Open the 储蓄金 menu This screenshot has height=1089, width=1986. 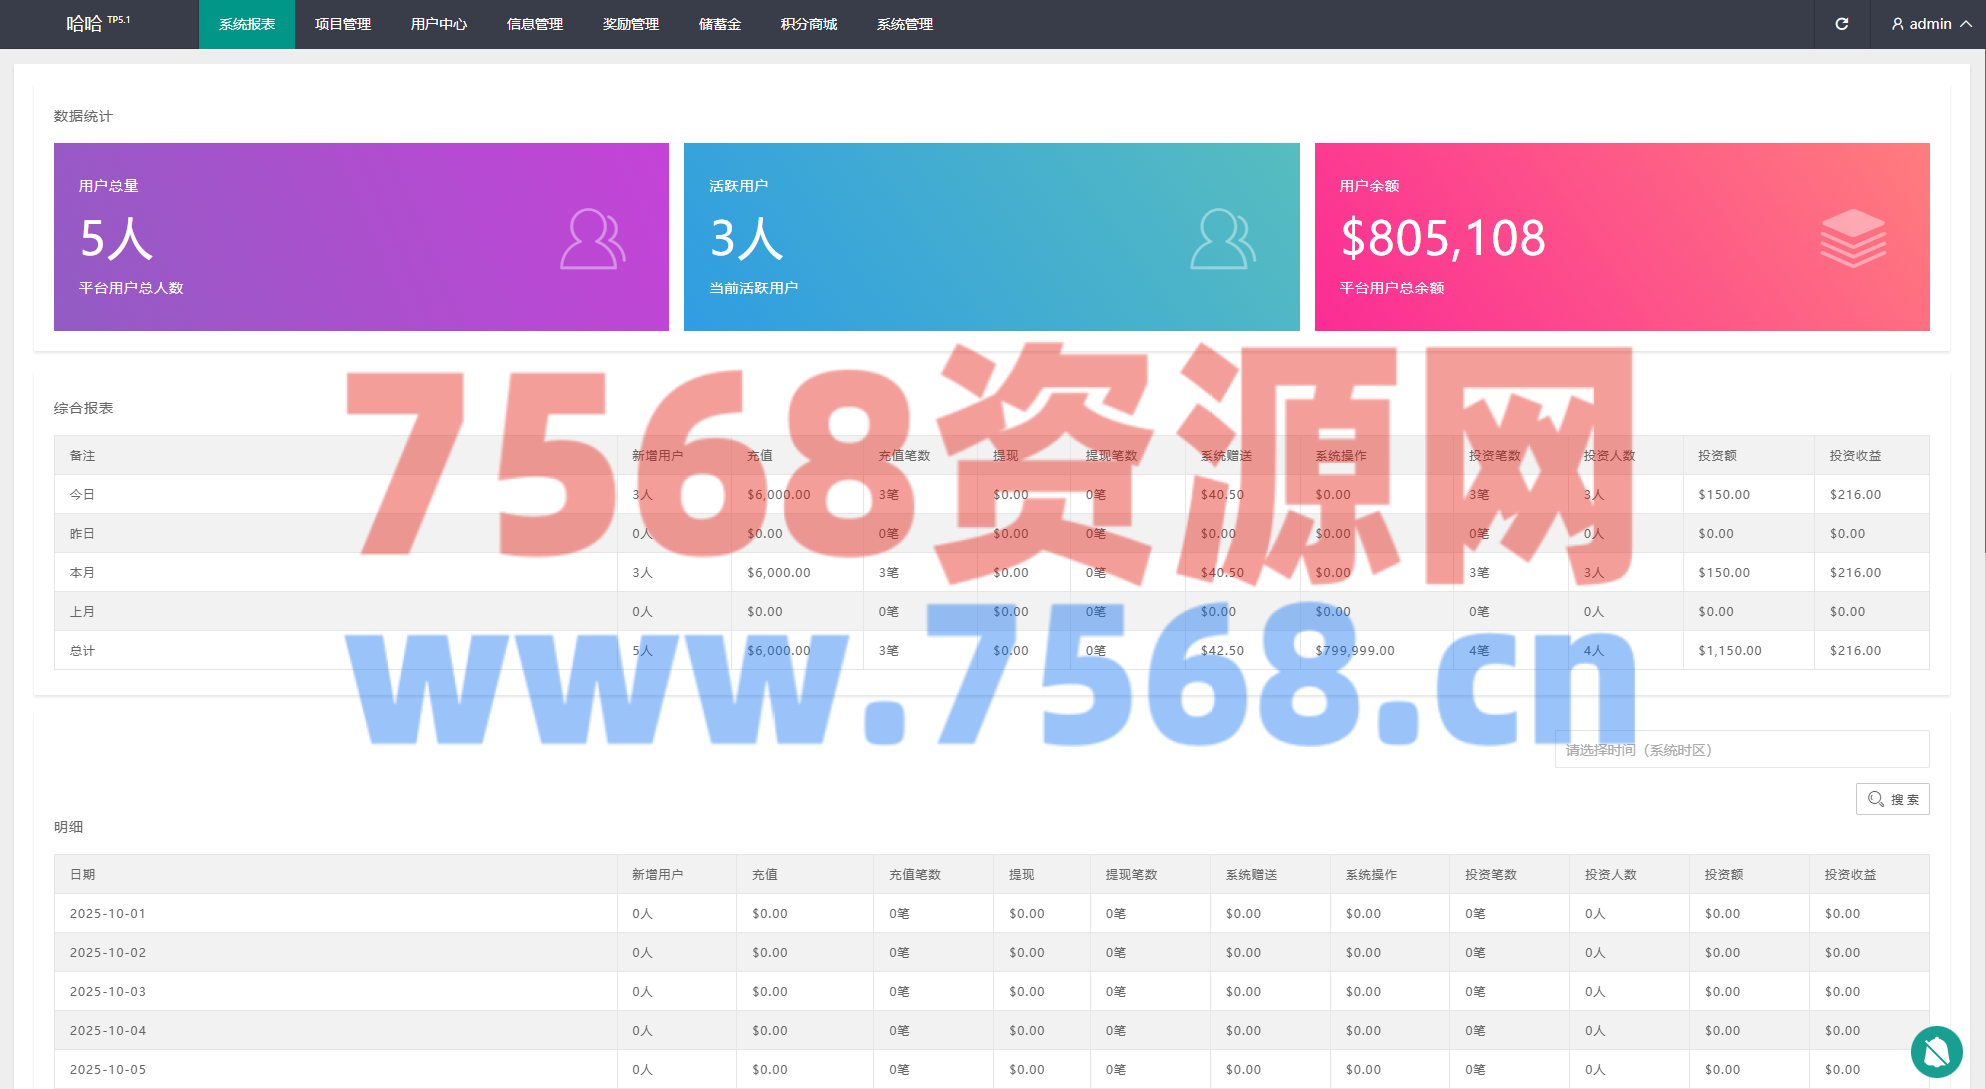point(720,24)
